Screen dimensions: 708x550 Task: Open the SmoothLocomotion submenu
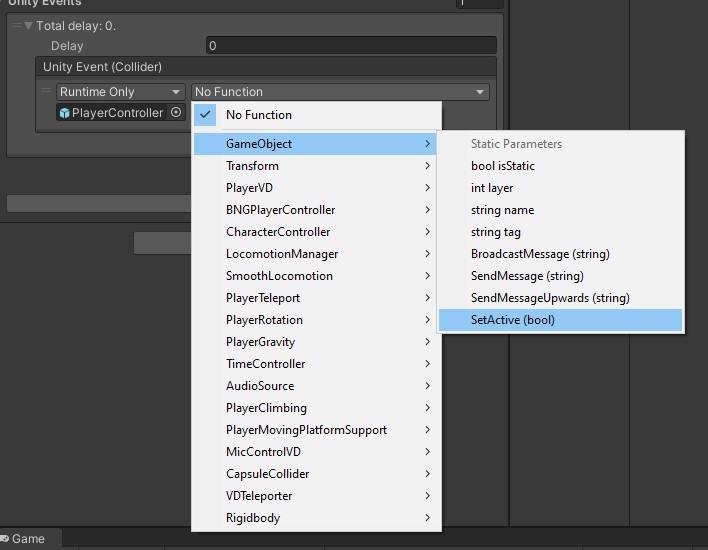click(317, 276)
